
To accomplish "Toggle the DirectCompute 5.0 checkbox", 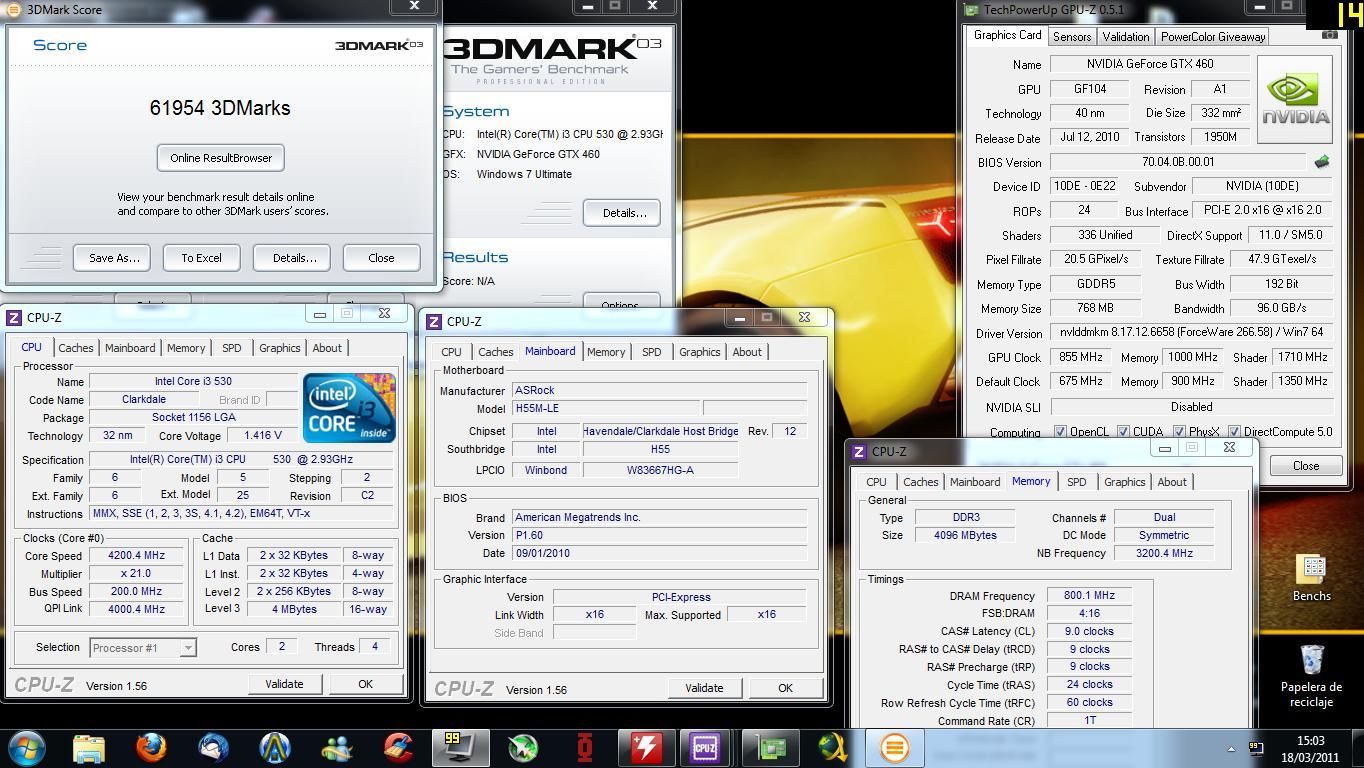I will click(1234, 432).
